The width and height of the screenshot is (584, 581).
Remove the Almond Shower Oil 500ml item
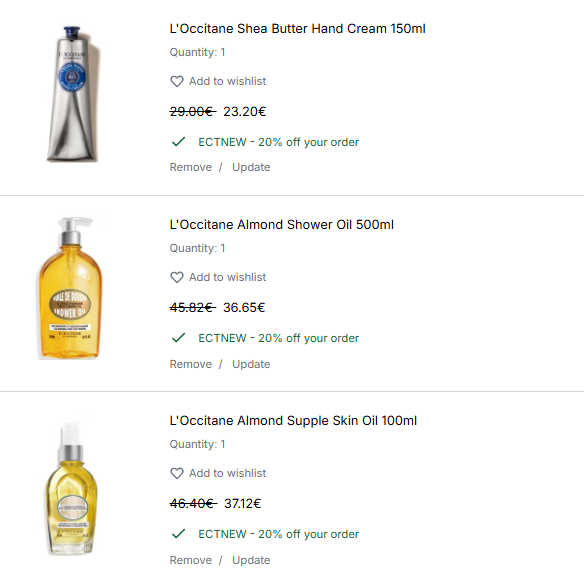pos(191,364)
